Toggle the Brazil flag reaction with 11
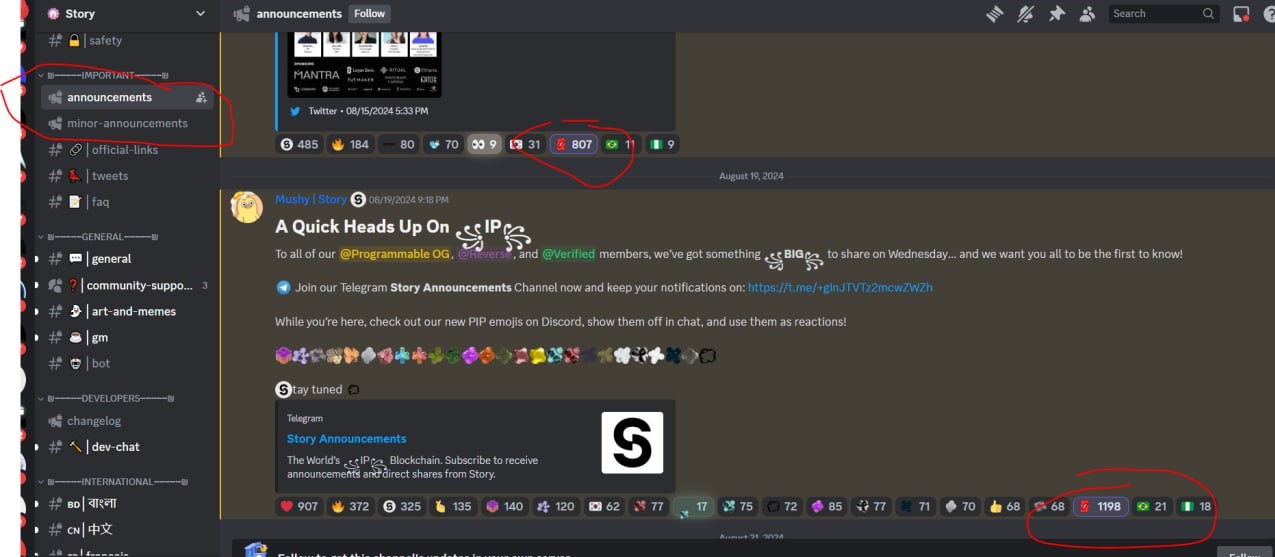Viewport: 1275px width, 557px height. point(620,144)
